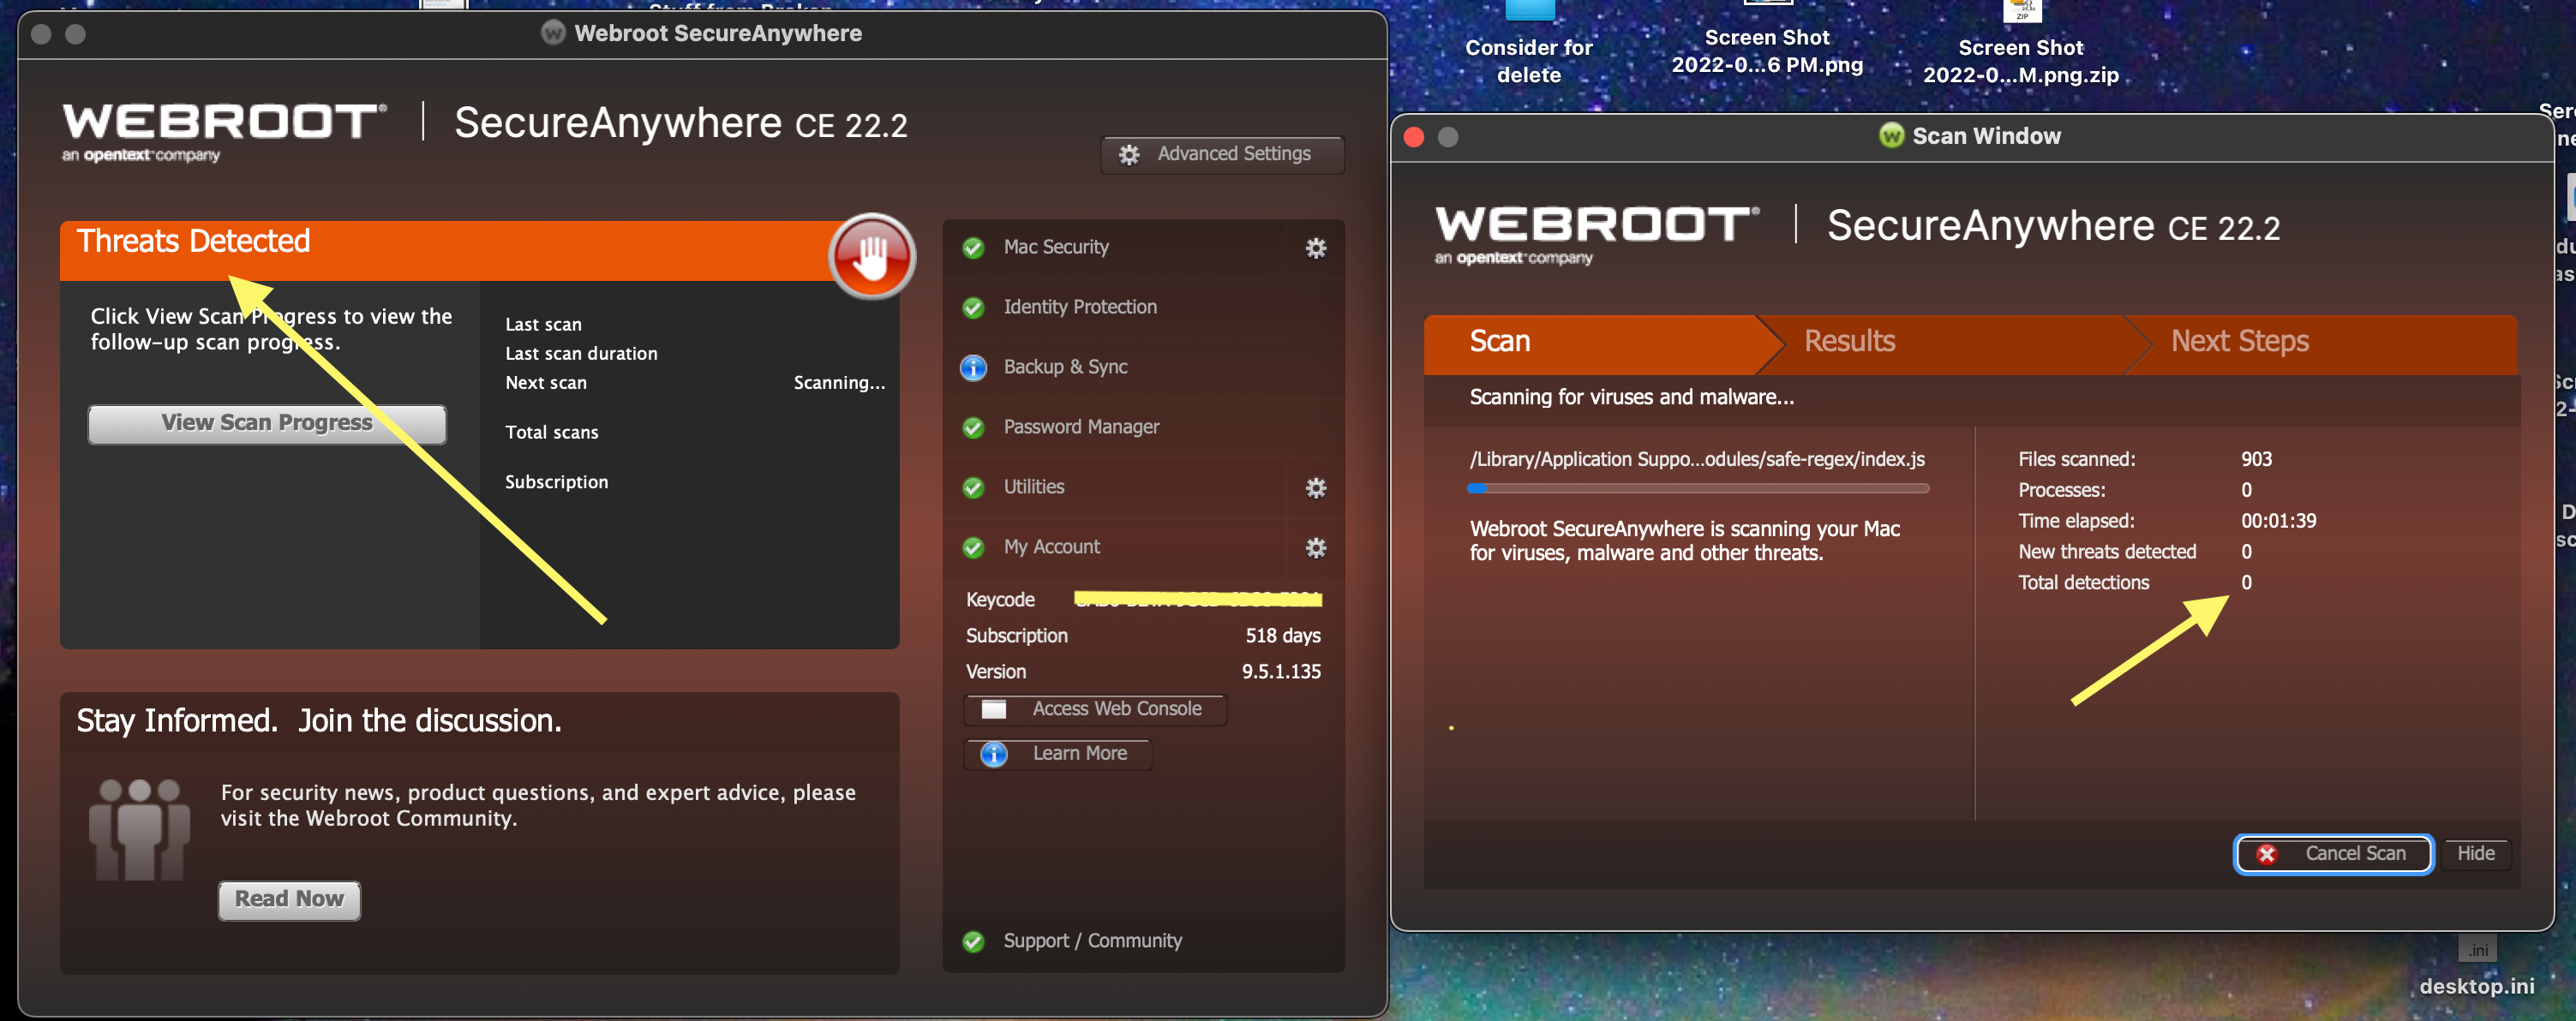Viewport: 2576px width, 1021px height.
Task: Click the 'Total scans' label
Action: [551, 433]
